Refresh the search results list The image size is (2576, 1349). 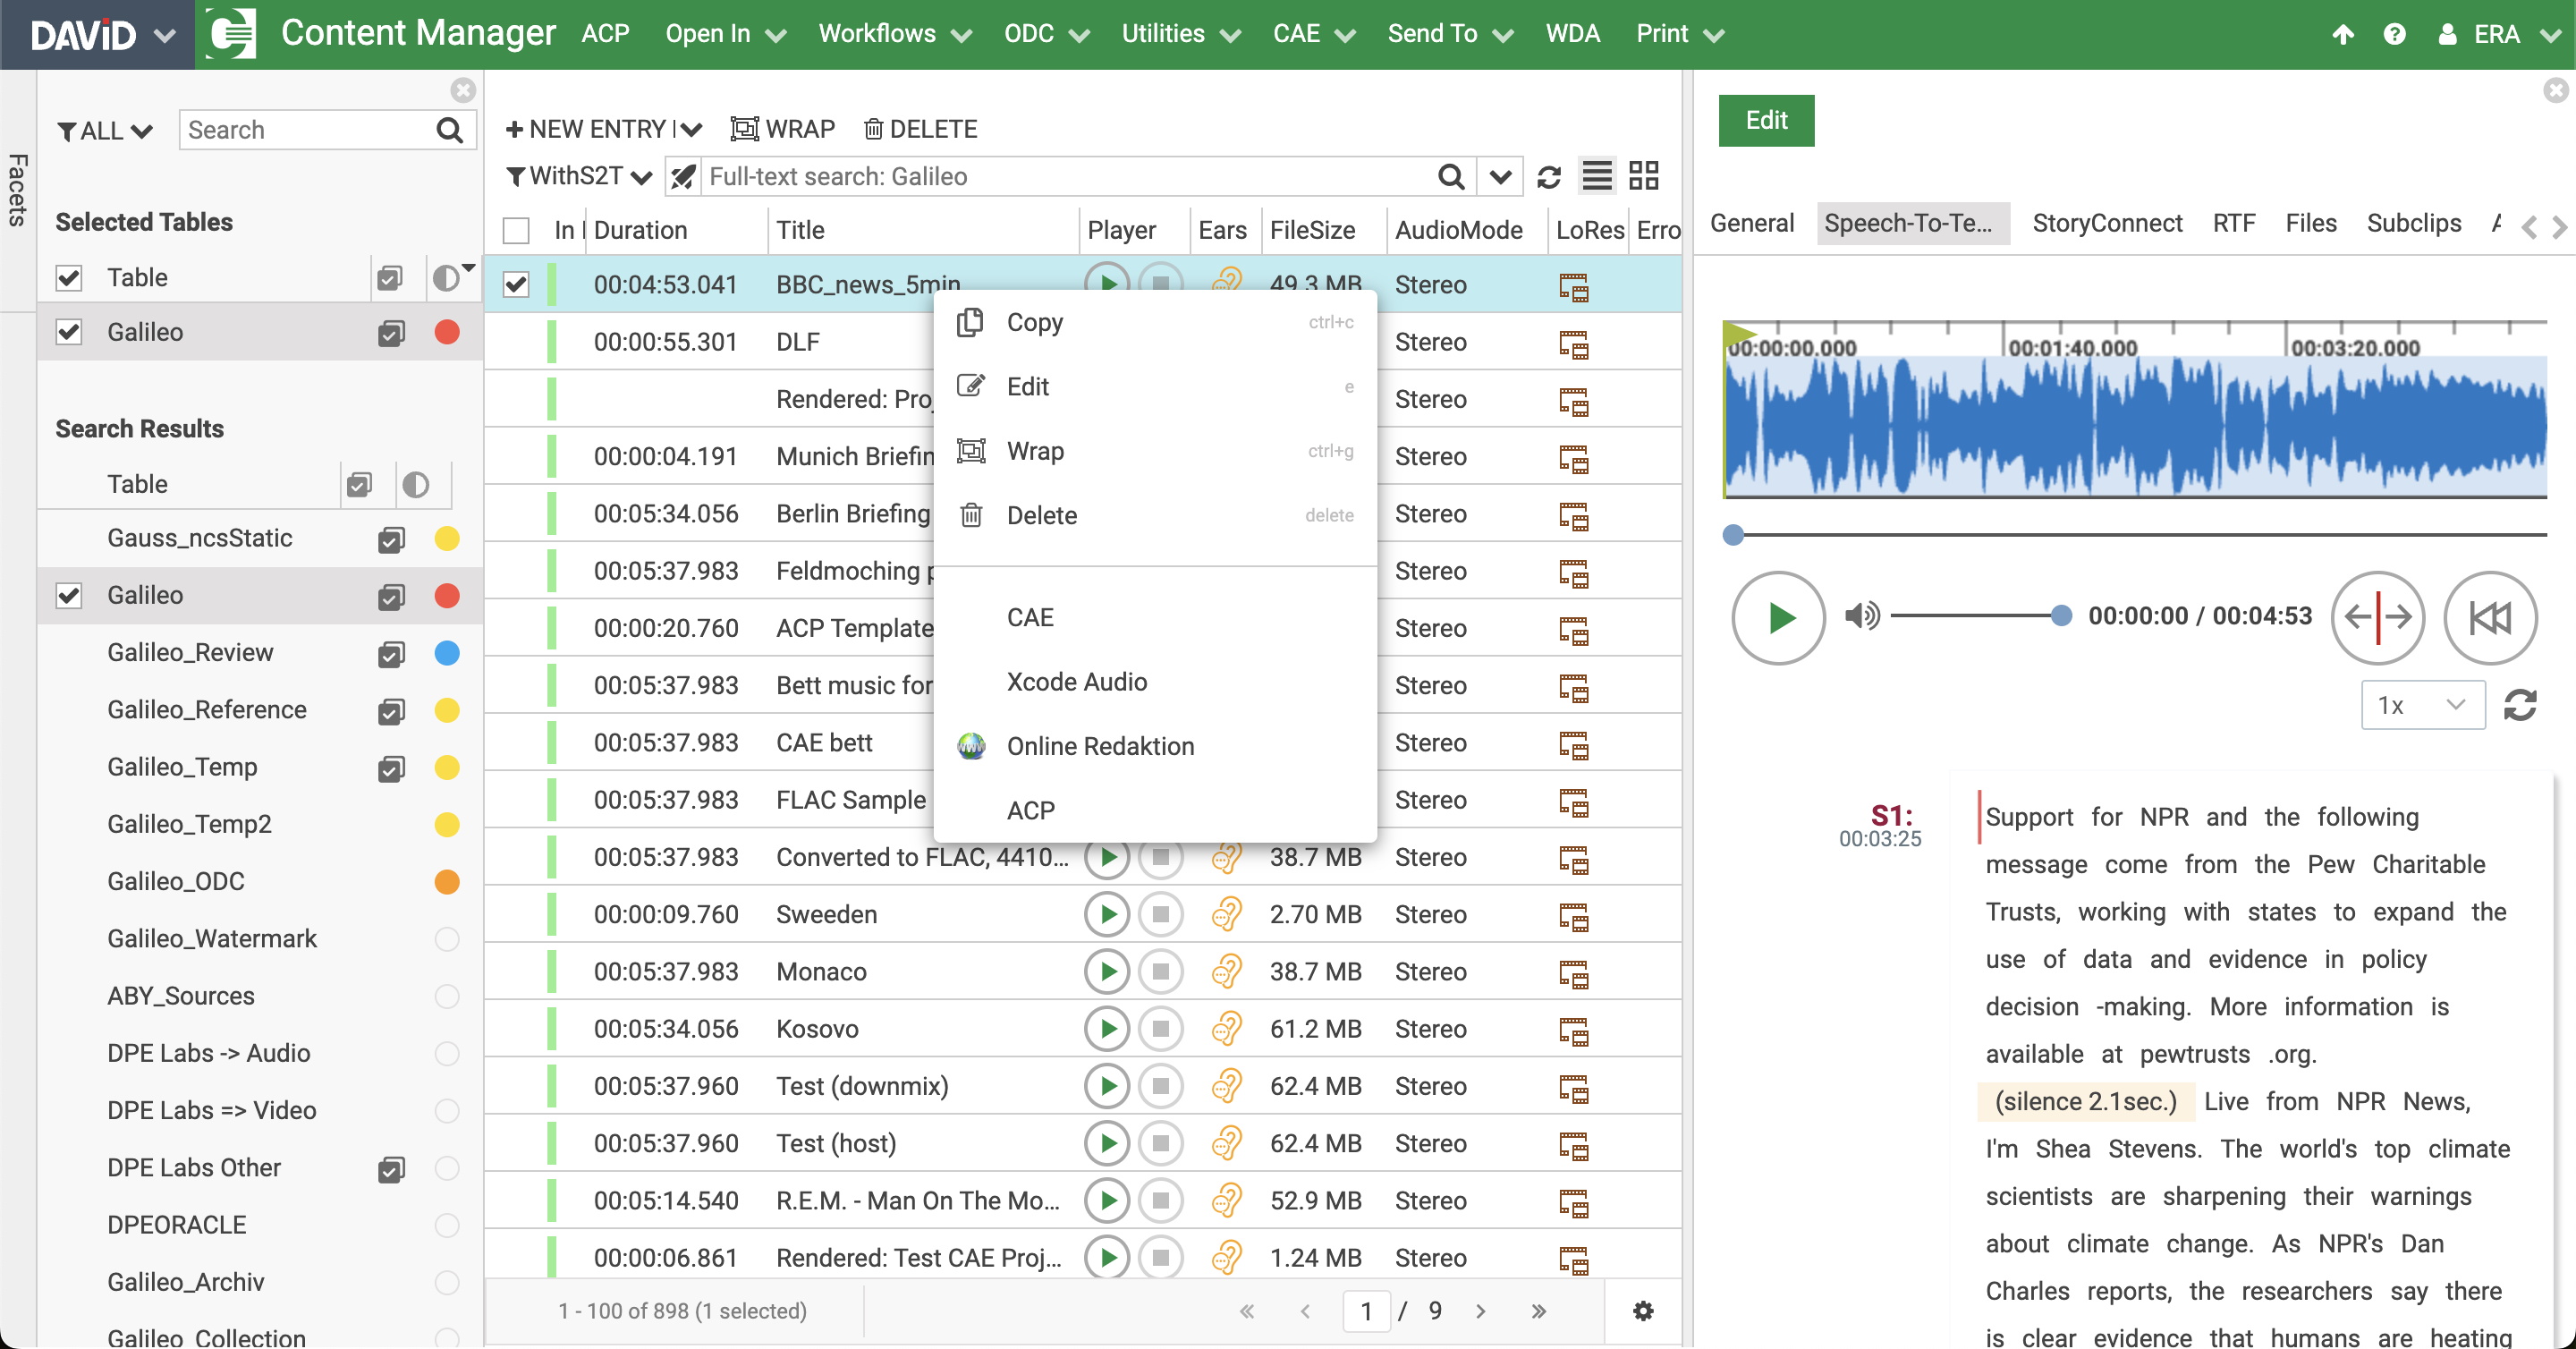coord(1549,178)
